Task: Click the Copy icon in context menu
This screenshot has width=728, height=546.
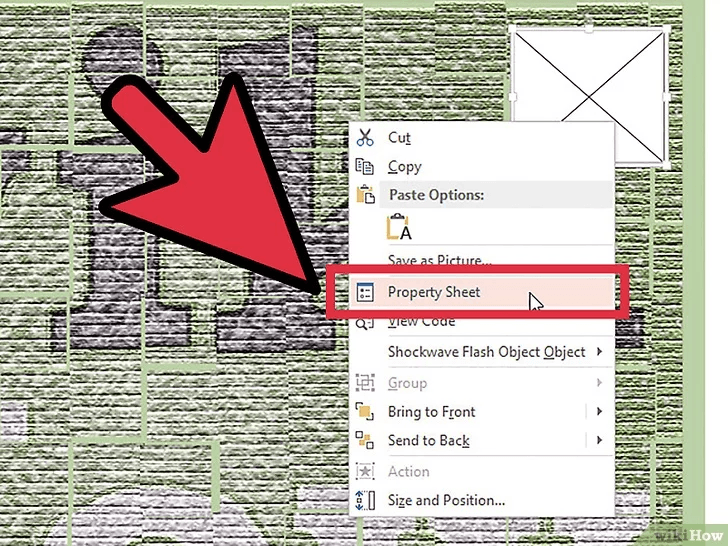Action: 365,167
